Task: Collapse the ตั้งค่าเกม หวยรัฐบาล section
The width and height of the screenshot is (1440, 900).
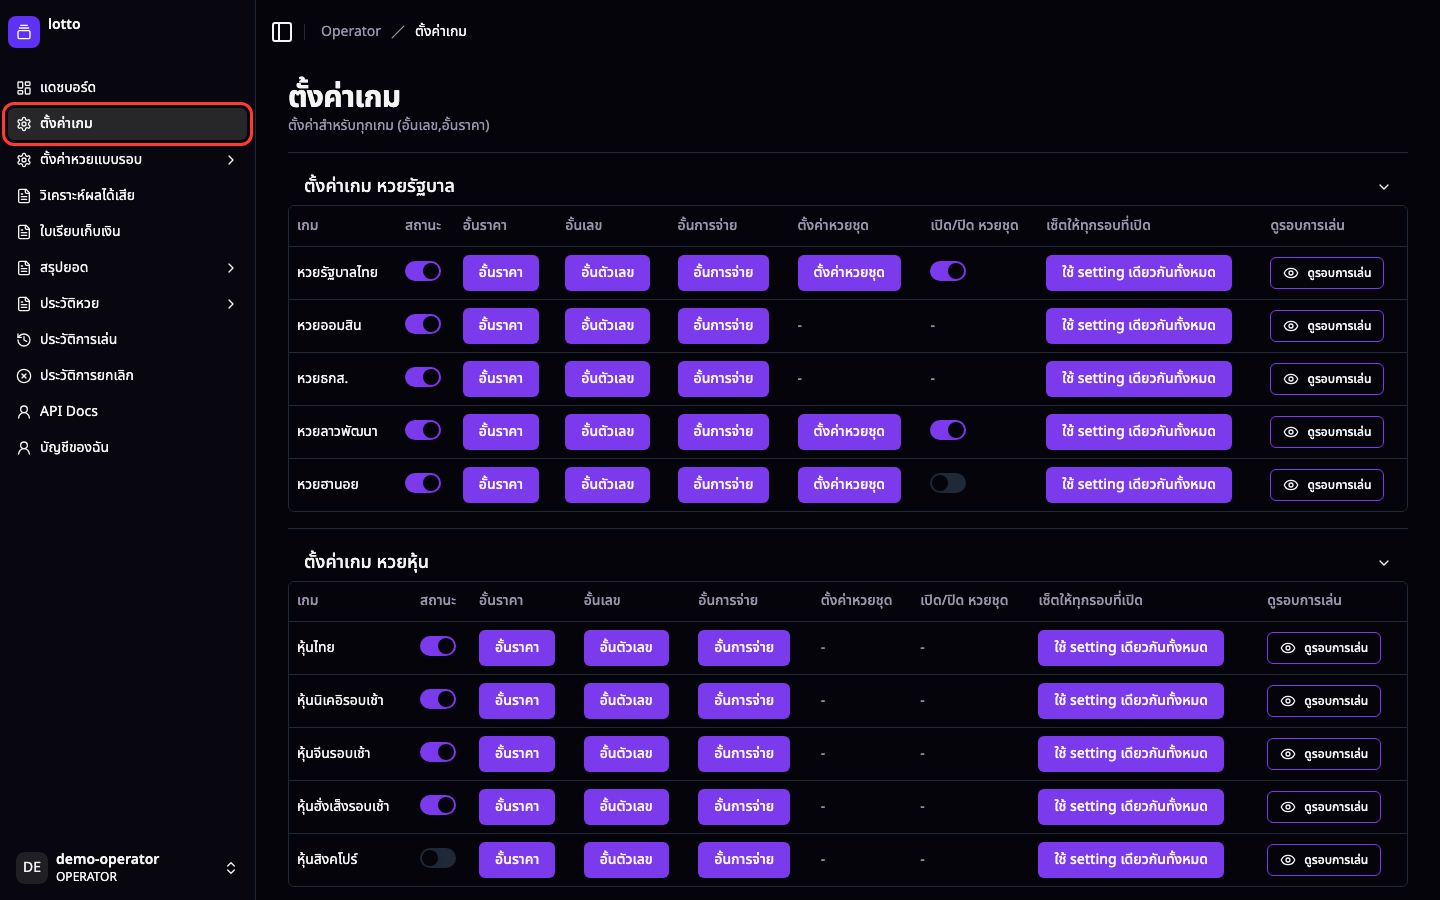Action: click(1384, 187)
